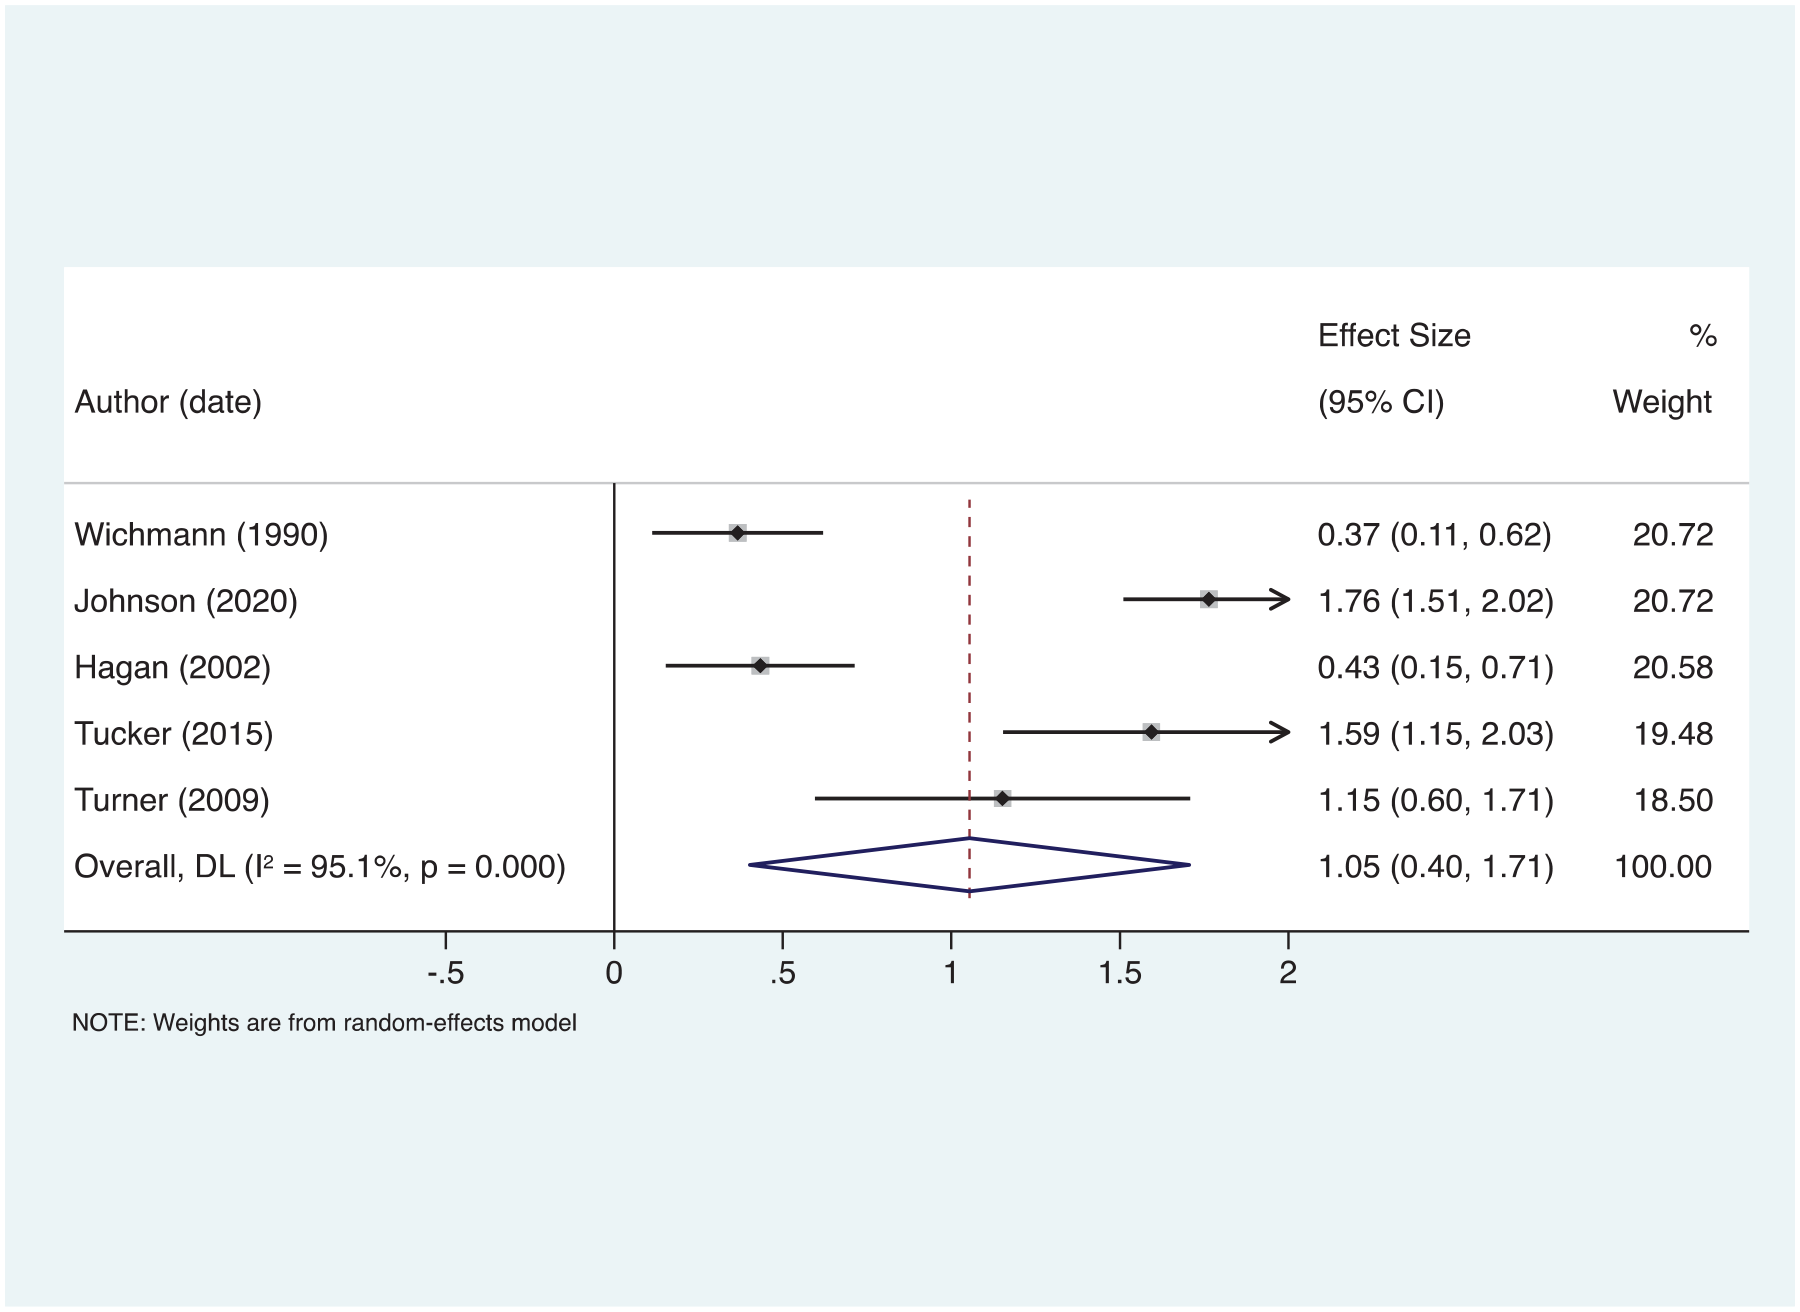1800x1312 pixels.
Task: Select the Author (date) column header
Action: click(168, 402)
